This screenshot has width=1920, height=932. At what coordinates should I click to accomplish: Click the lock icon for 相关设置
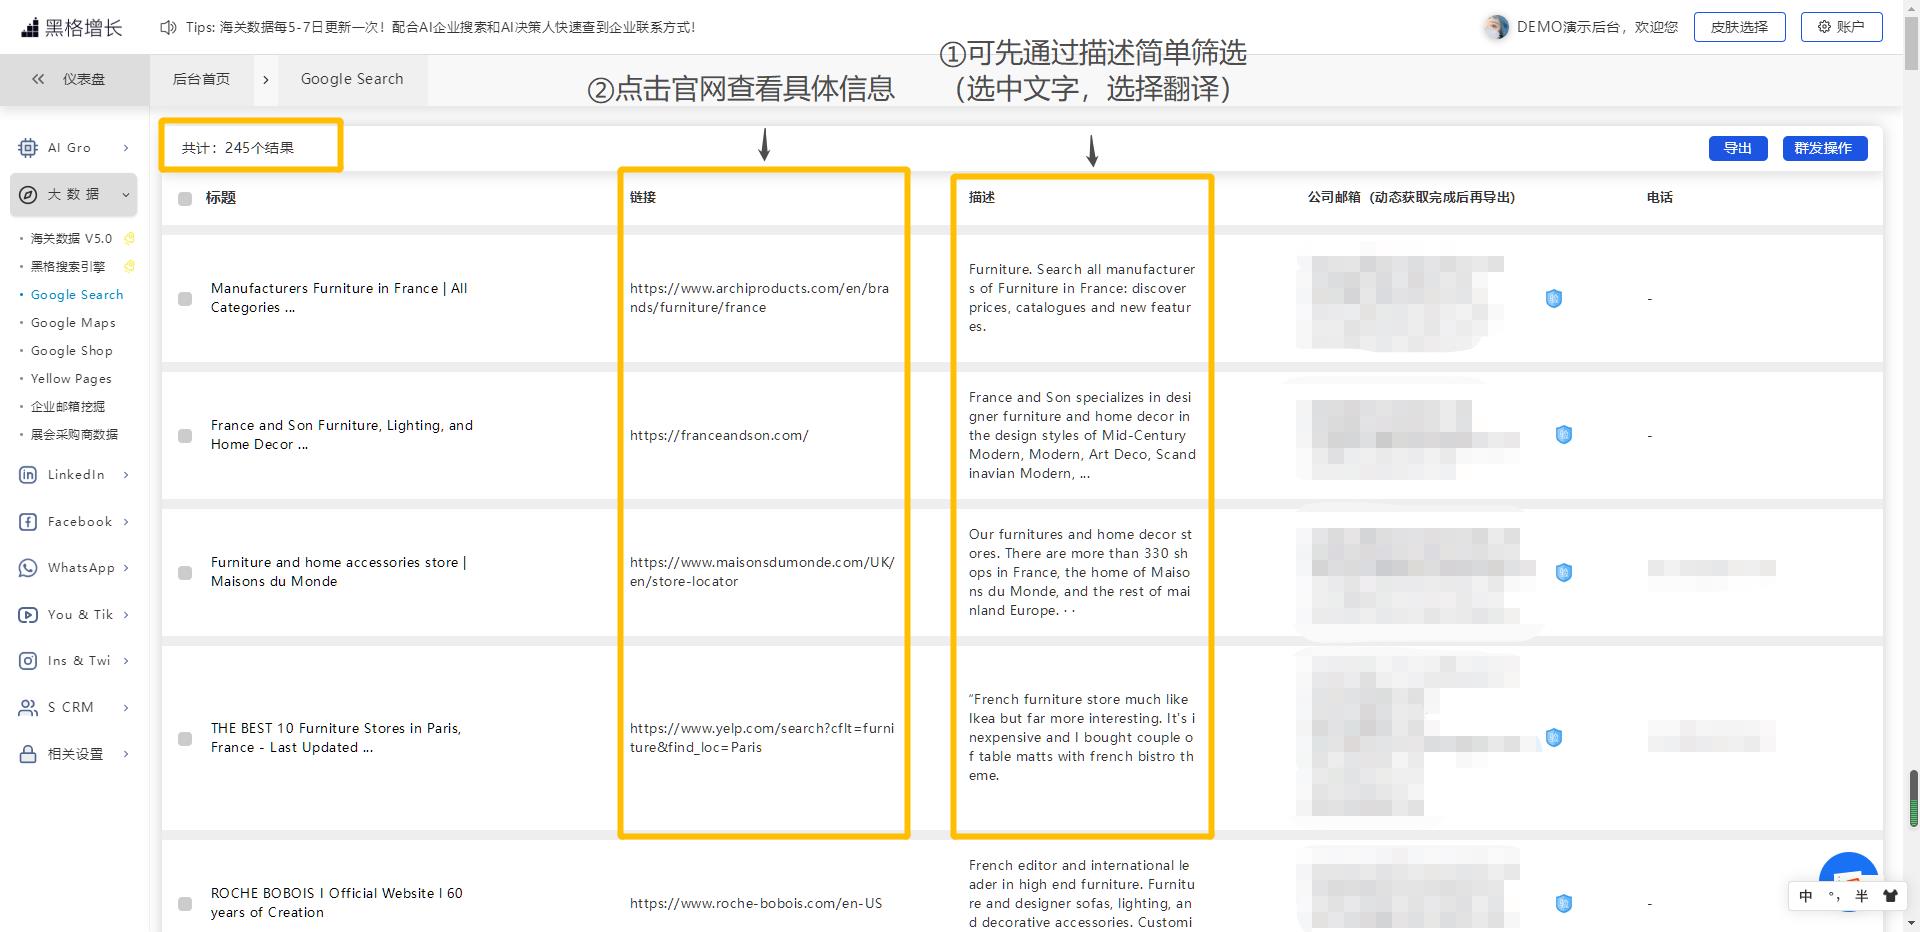(x=28, y=754)
